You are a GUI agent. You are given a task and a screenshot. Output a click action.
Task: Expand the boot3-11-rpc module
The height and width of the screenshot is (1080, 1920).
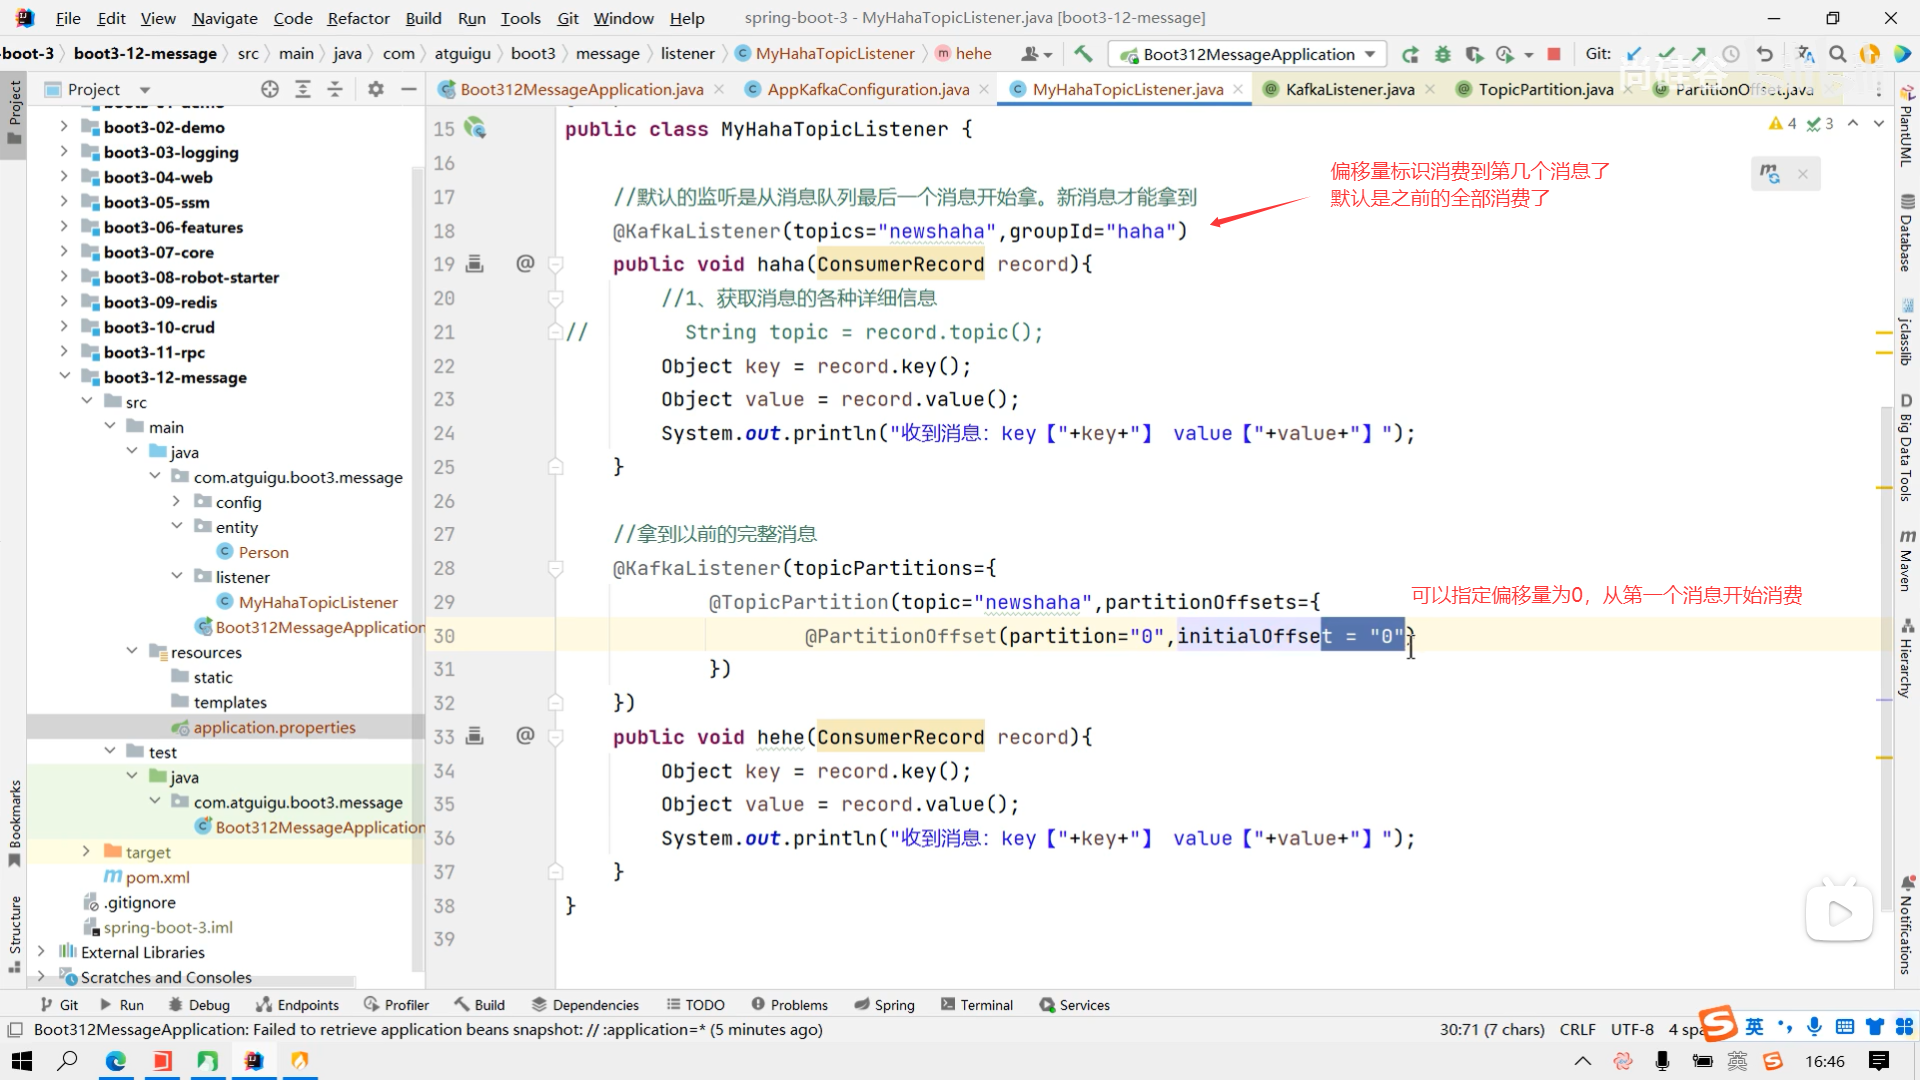tap(64, 352)
